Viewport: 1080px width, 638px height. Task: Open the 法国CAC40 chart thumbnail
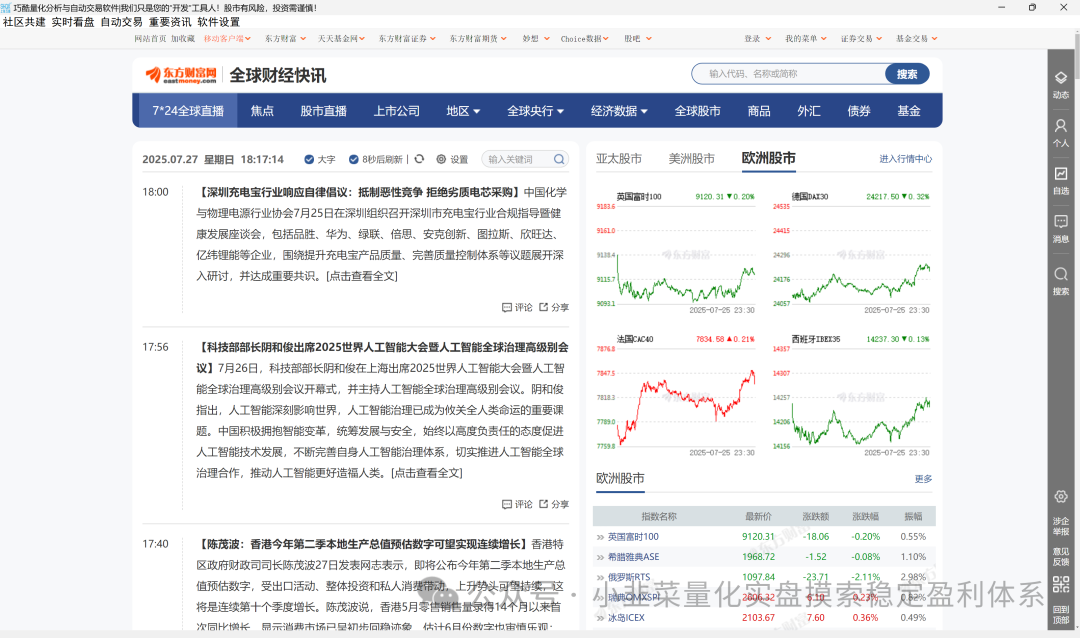pos(676,395)
